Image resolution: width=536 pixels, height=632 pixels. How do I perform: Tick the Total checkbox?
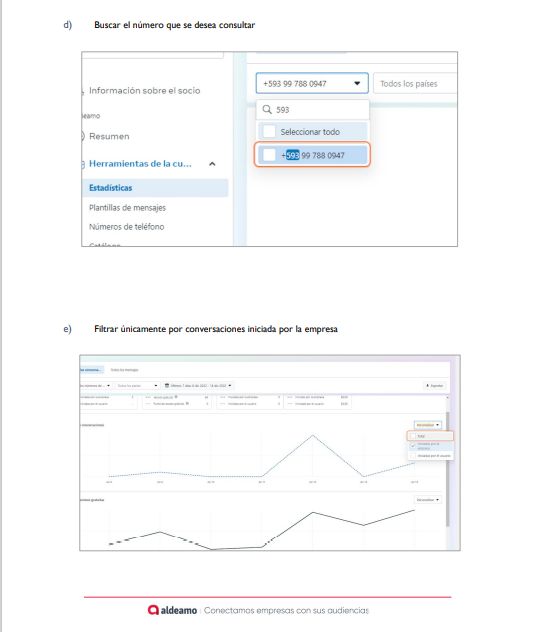point(413,436)
